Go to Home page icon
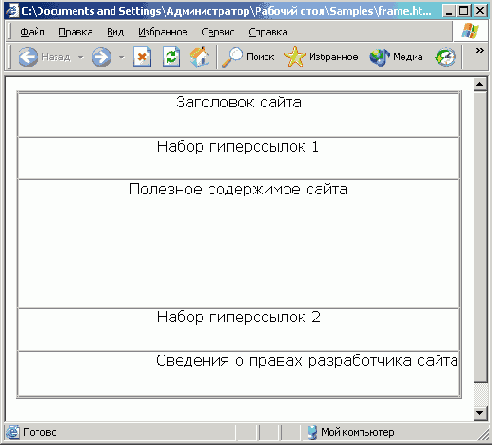Screen dimensions: 492x445 point(199,57)
